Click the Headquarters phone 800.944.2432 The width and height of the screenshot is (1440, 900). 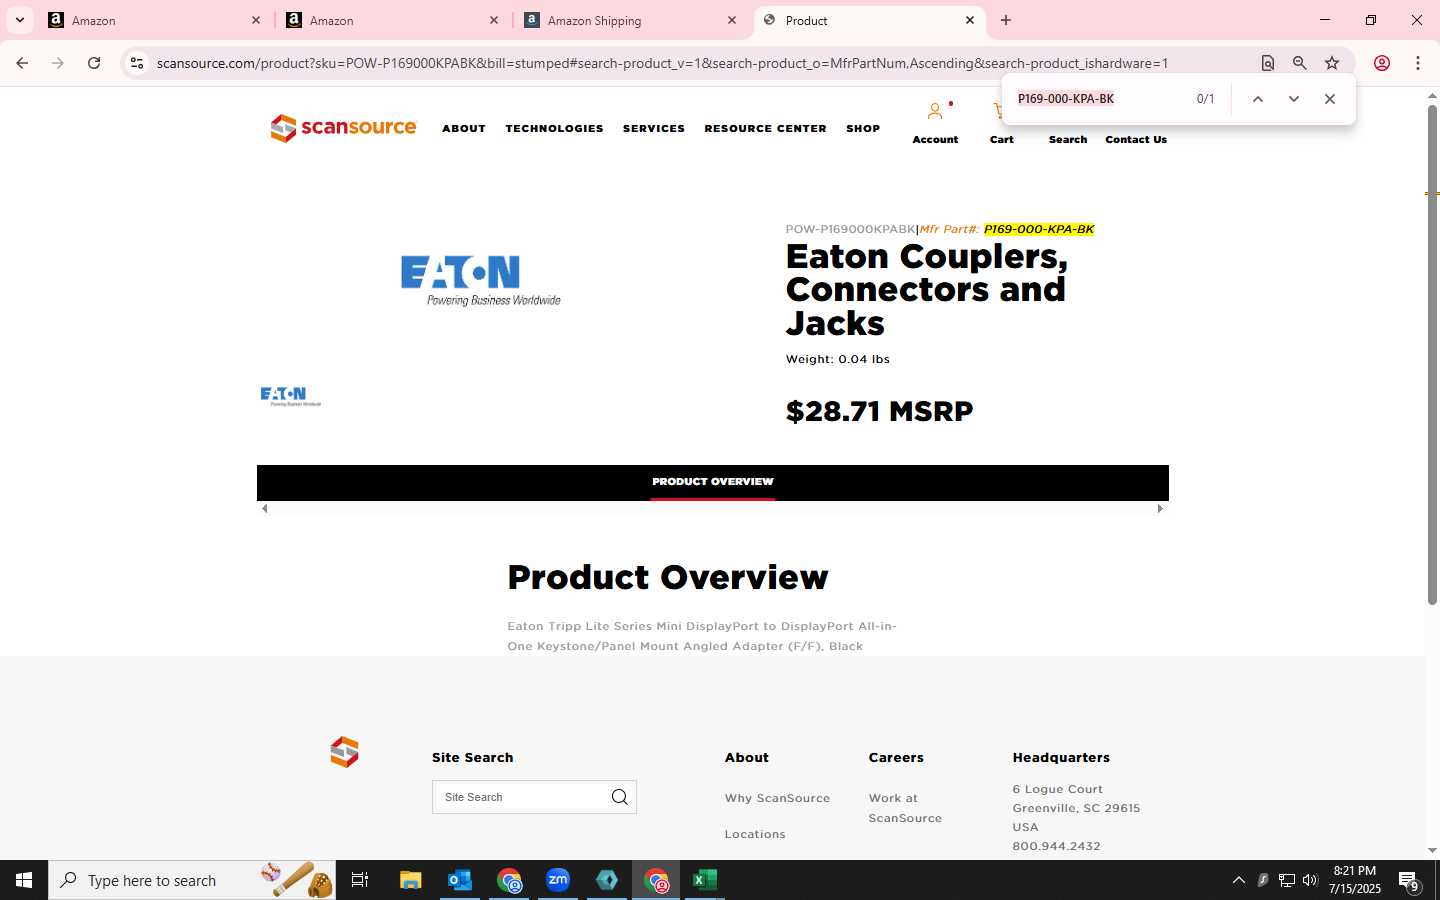[x=1056, y=846]
